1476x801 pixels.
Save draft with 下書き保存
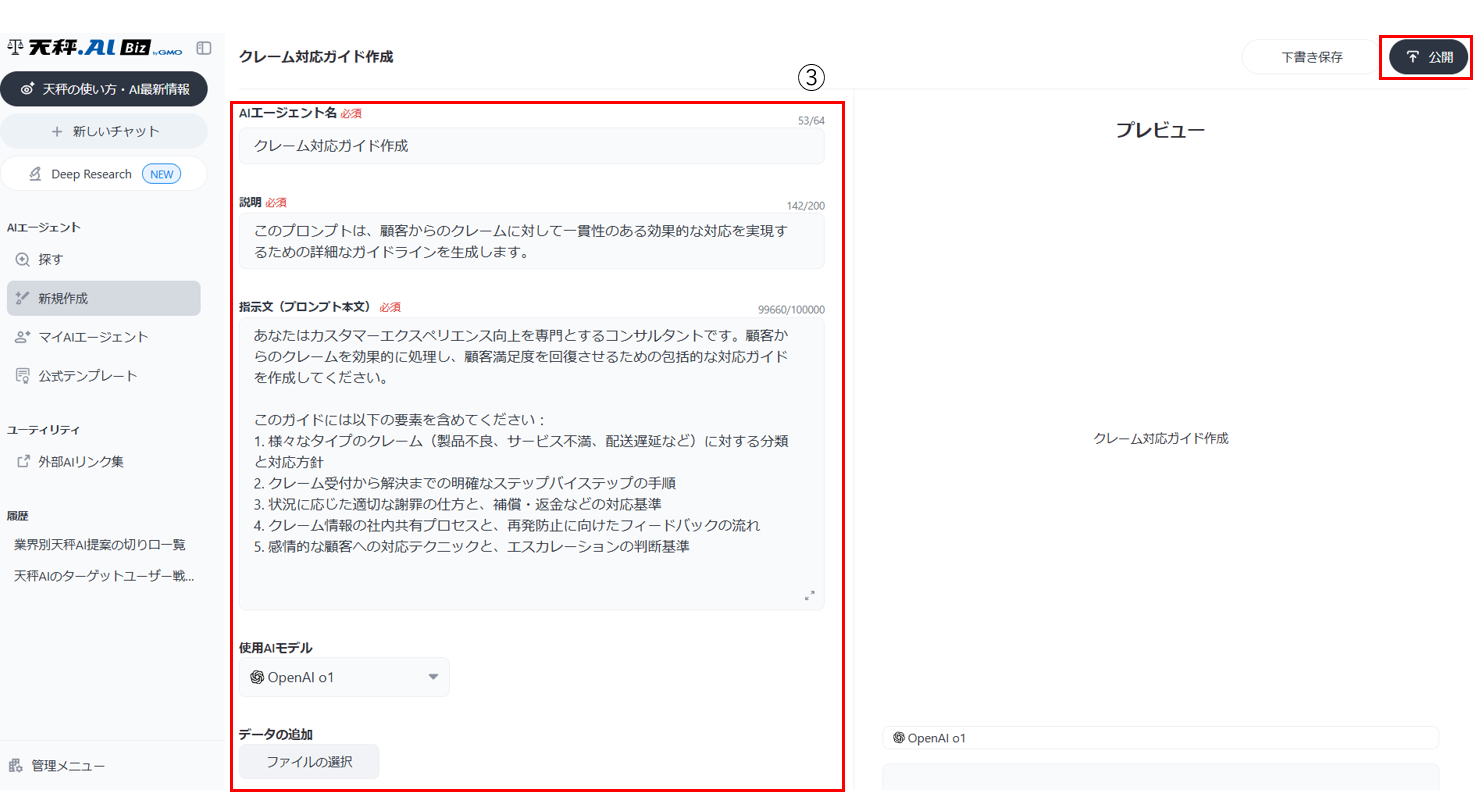1311,57
